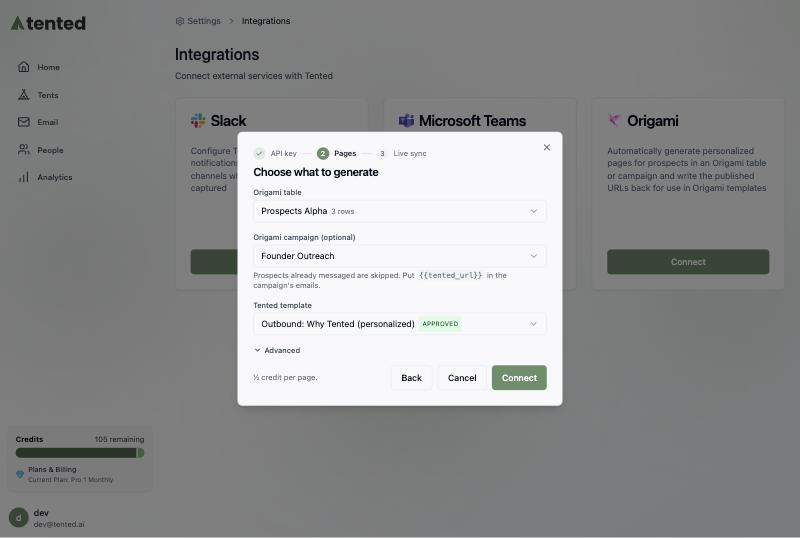Click the "Origami campaign (optional)" label
Image resolution: width=800 pixels, height=538 pixels.
click(x=304, y=237)
